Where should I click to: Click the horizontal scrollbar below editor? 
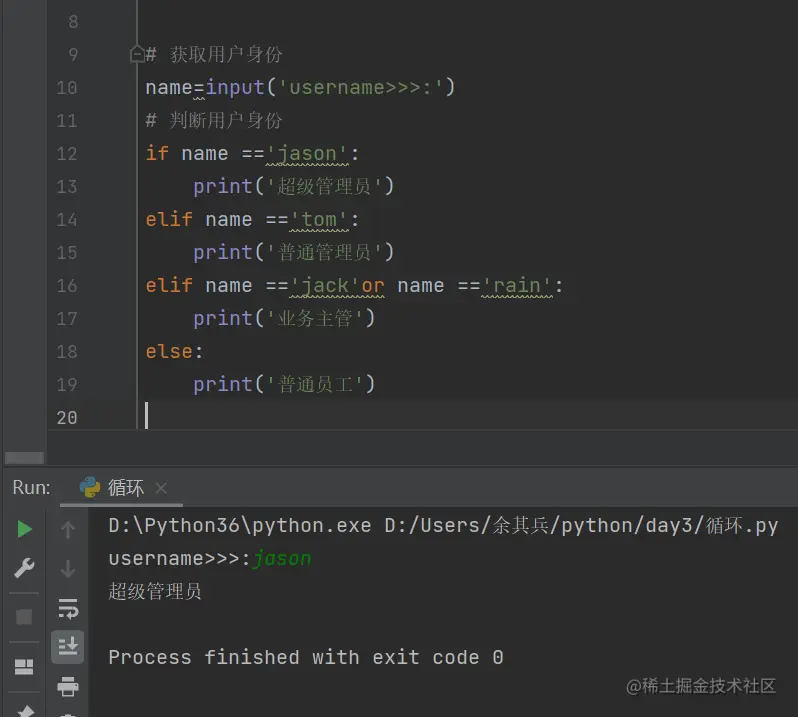24,457
